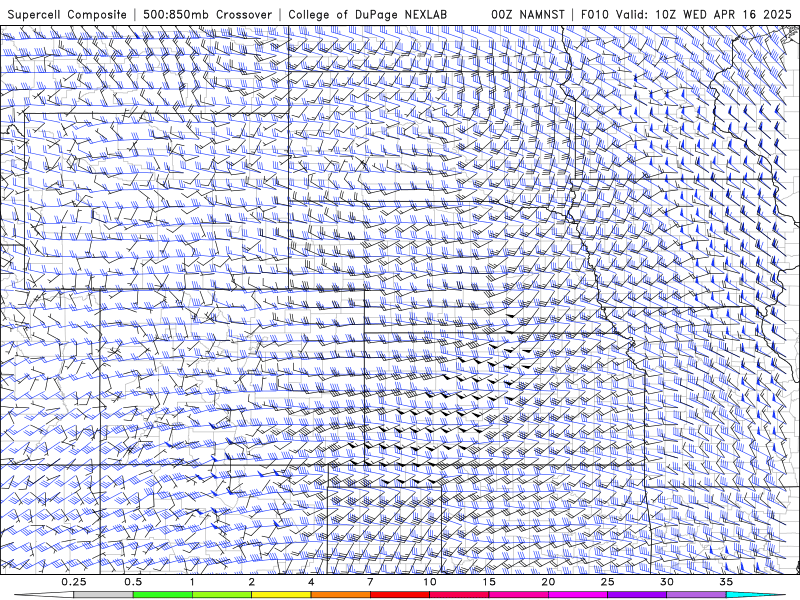800x600 pixels.
Task: Click the '4' color scale label
Action: [311, 582]
